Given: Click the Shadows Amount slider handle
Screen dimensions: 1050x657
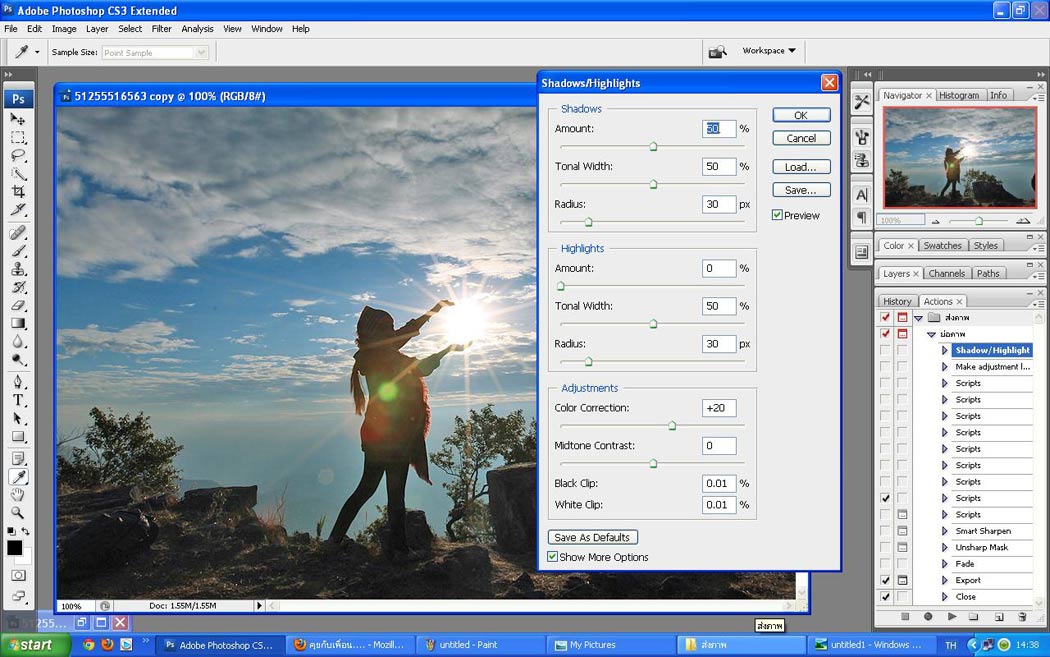Looking at the screenshot, I should [x=653, y=147].
